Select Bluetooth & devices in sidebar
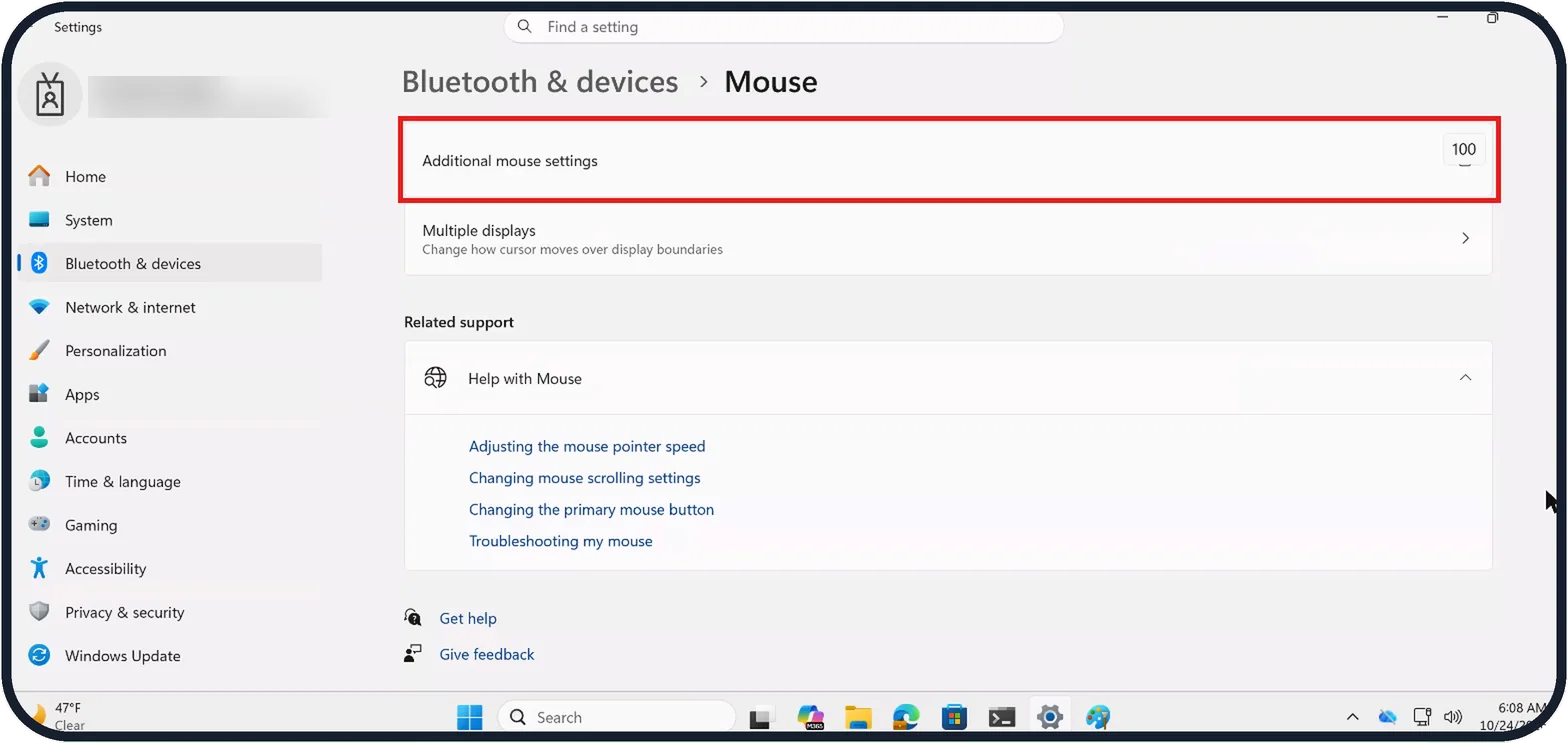1568x743 pixels. point(168,263)
